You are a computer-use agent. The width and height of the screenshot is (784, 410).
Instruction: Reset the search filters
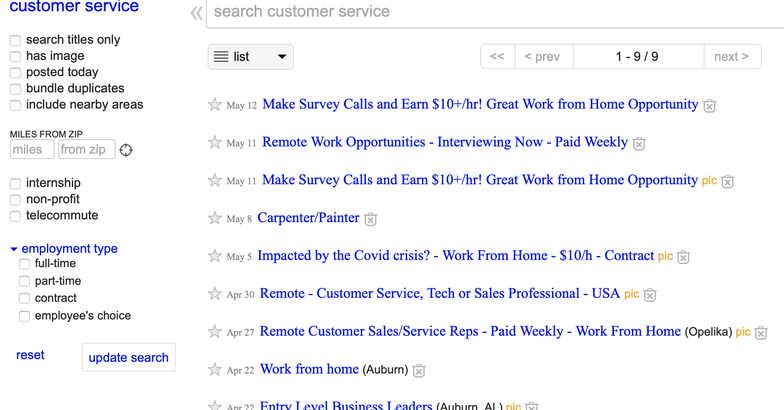[30, 355]
